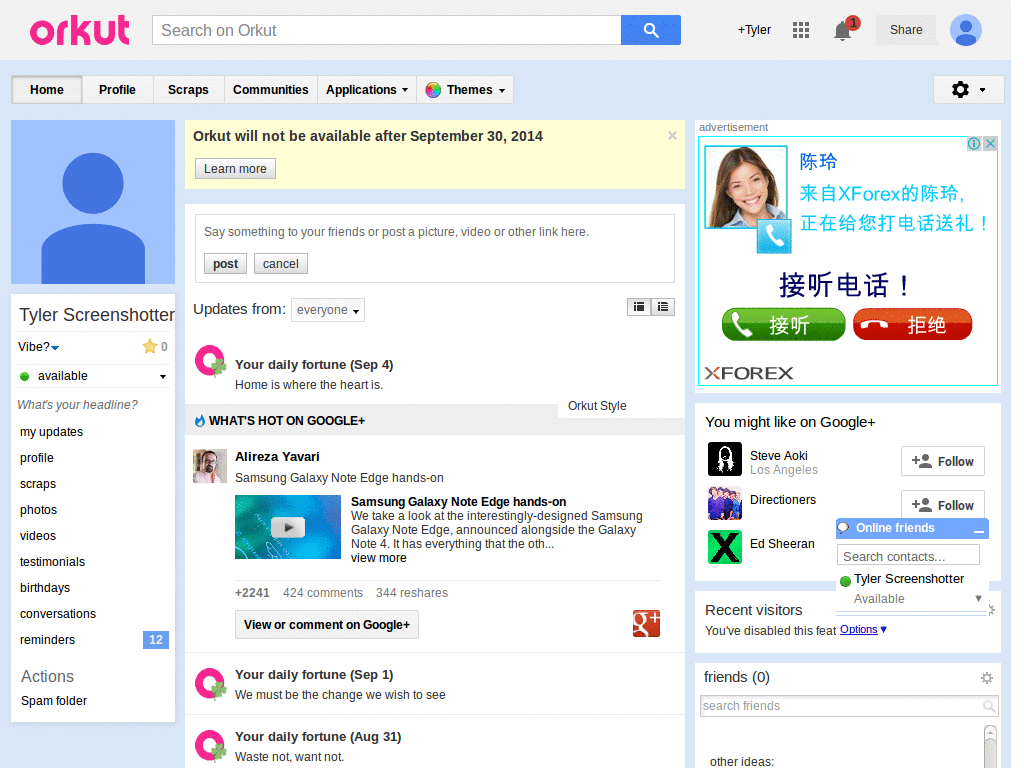Follow Steve Aoki

(942, 462)
